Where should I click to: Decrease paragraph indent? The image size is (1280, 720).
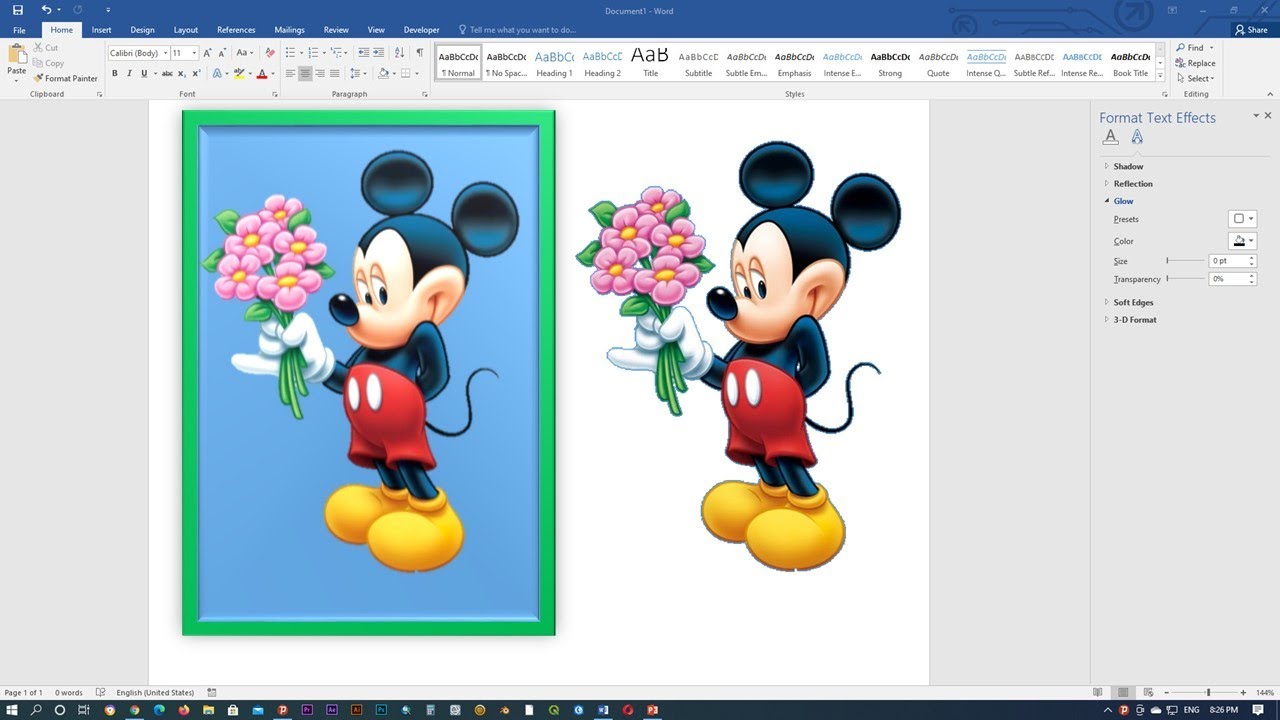(x=364, y=53)
